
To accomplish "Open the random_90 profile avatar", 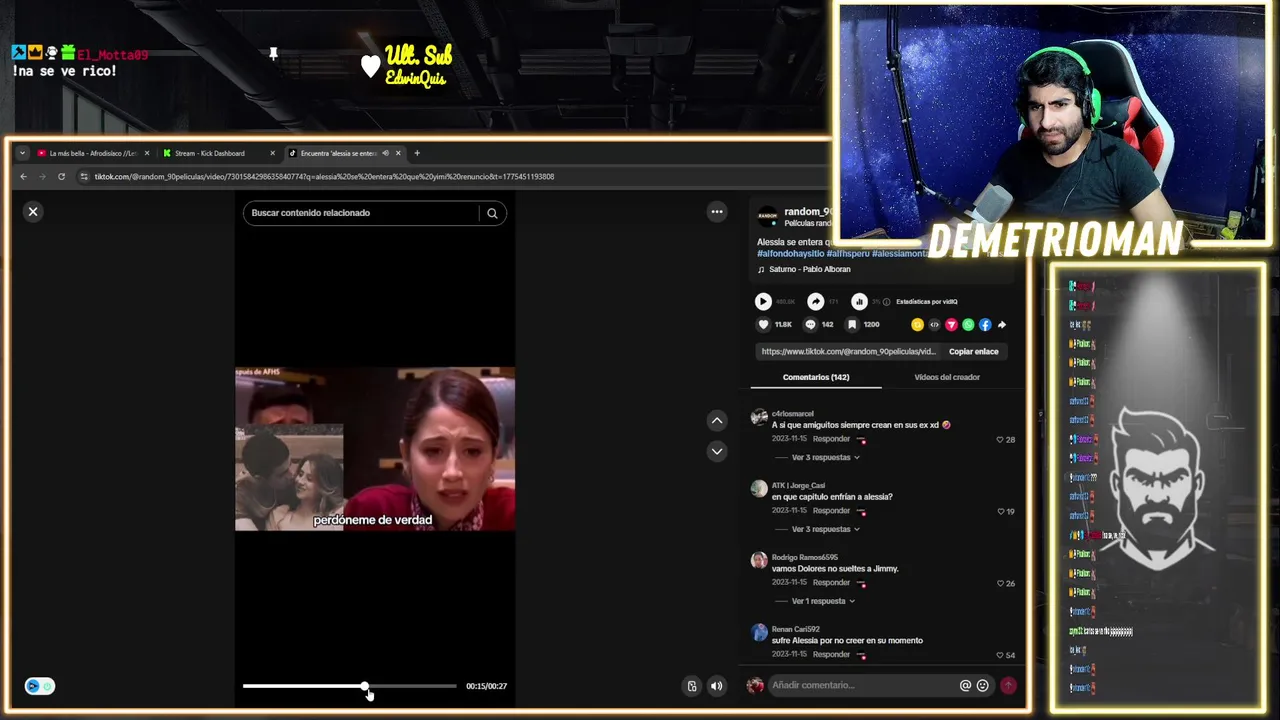I will click(767, 216).
